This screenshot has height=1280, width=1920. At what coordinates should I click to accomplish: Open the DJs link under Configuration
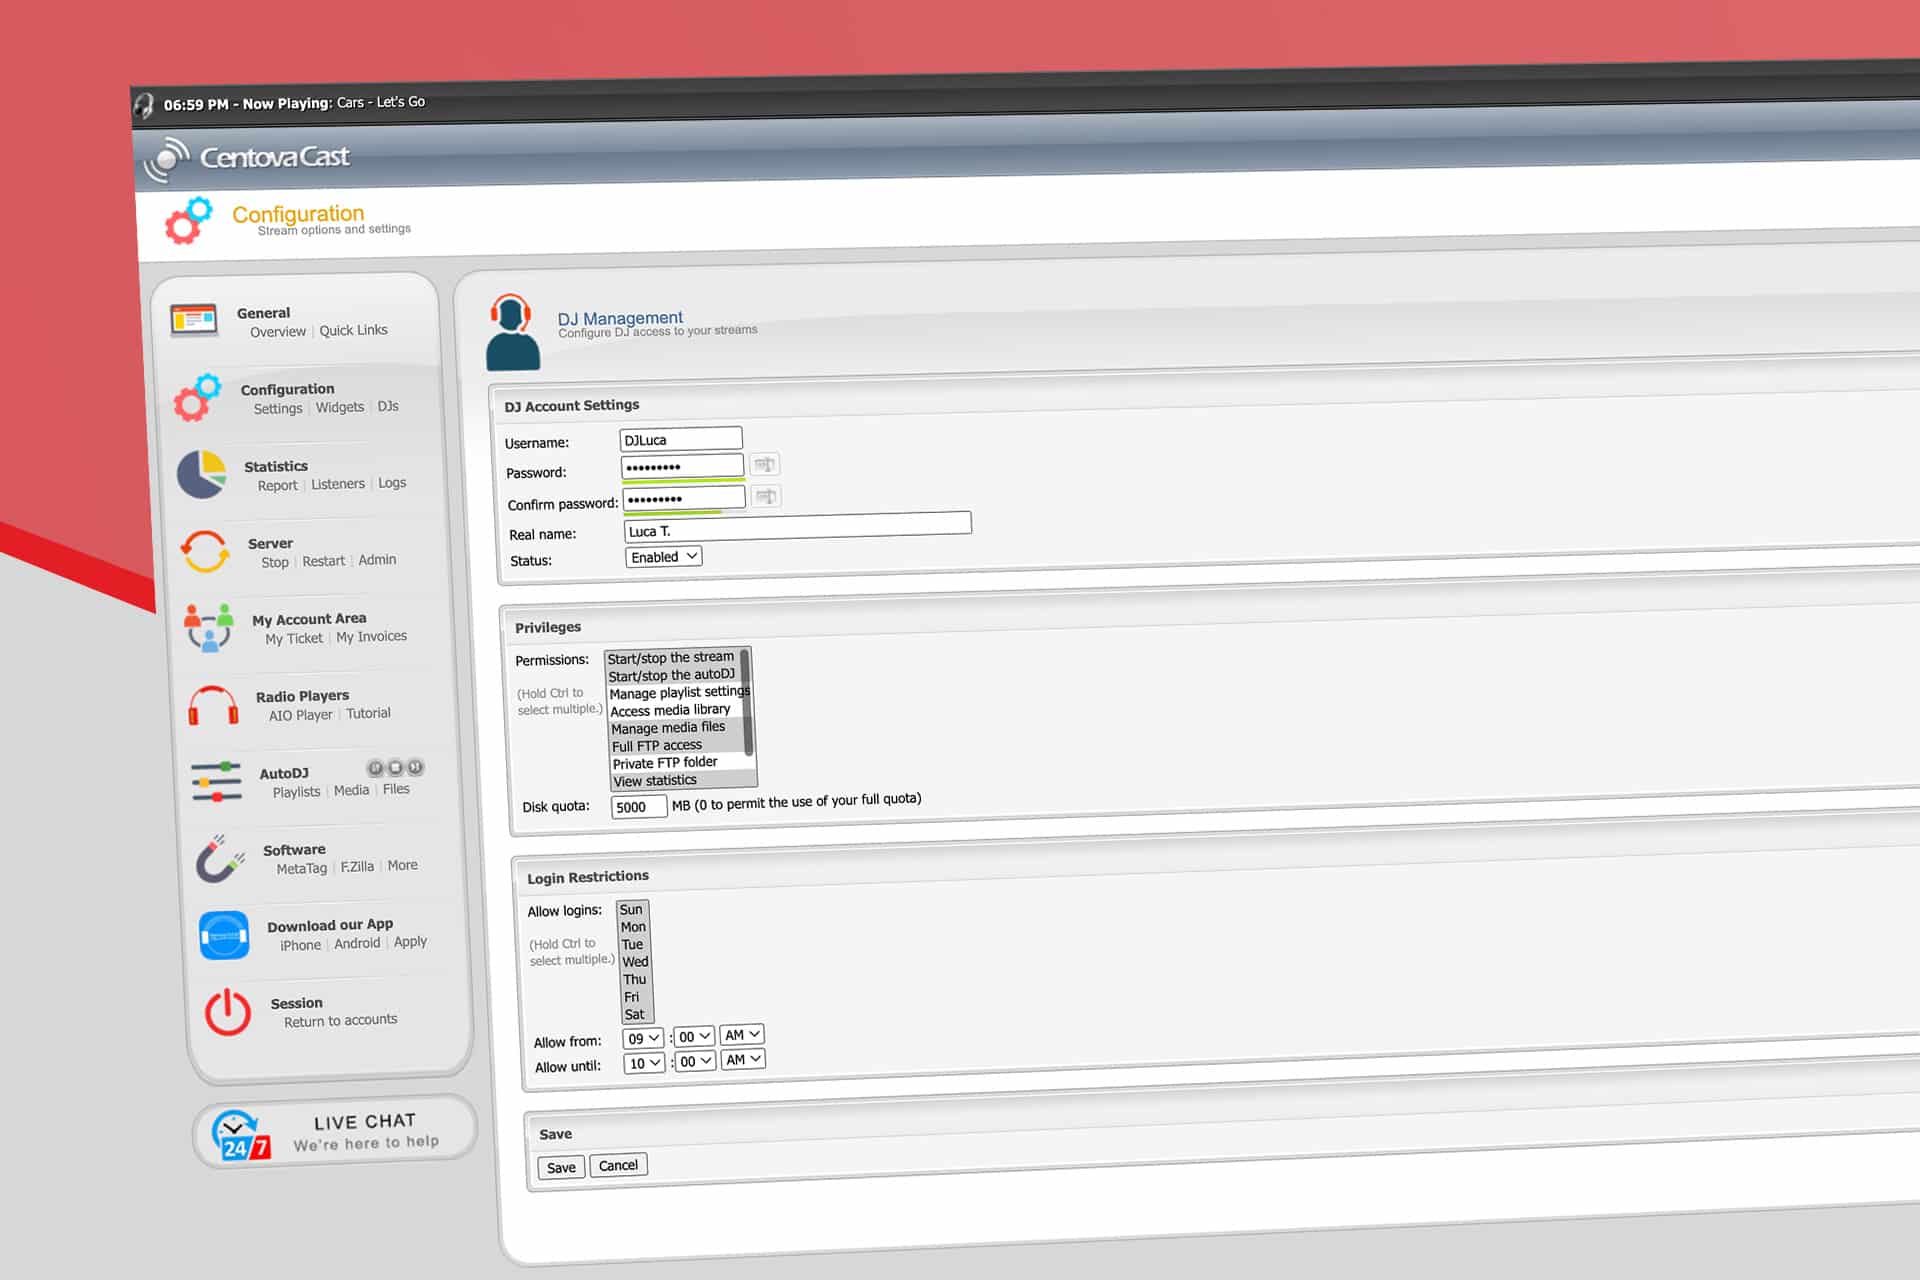(x=388, y=406)
